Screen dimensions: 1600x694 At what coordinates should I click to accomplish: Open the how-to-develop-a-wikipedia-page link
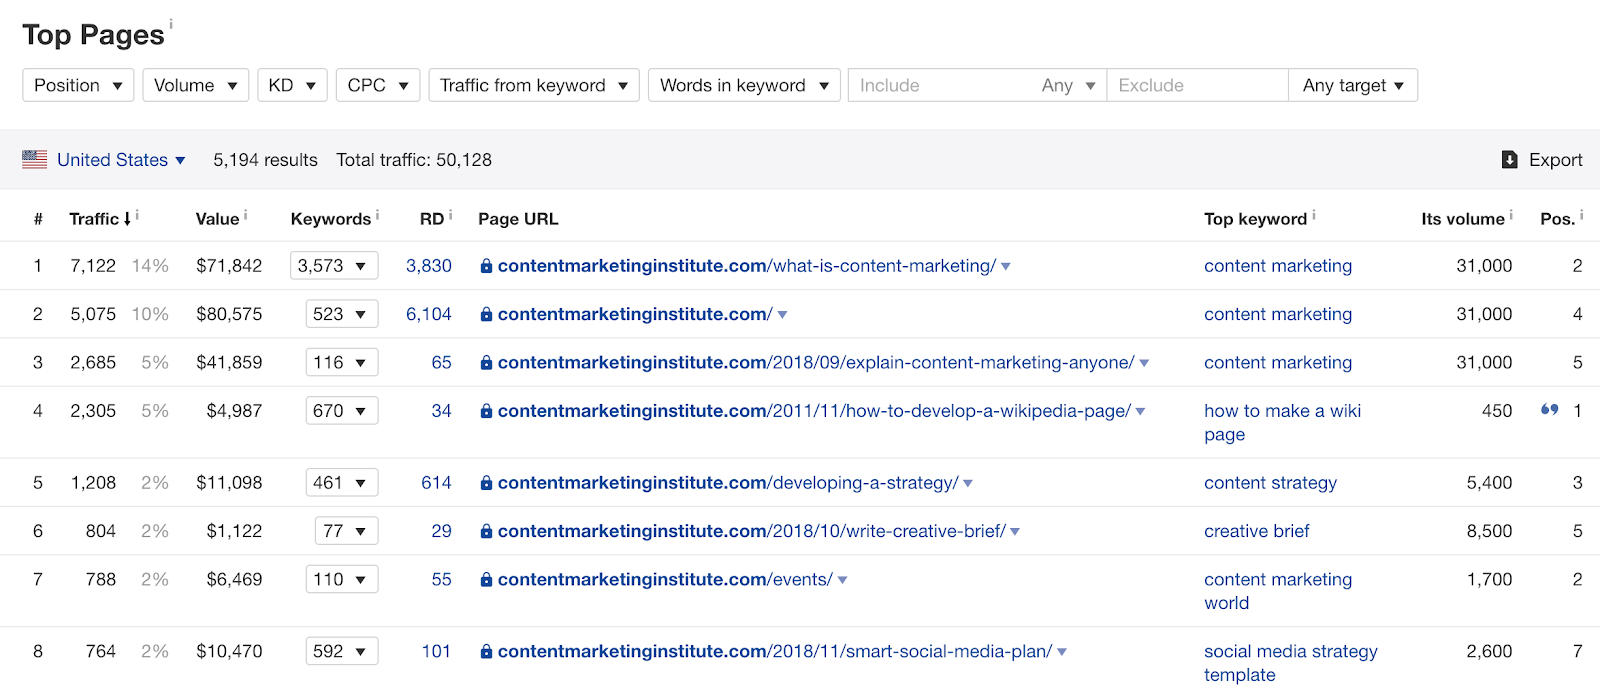tap(814, 411)
